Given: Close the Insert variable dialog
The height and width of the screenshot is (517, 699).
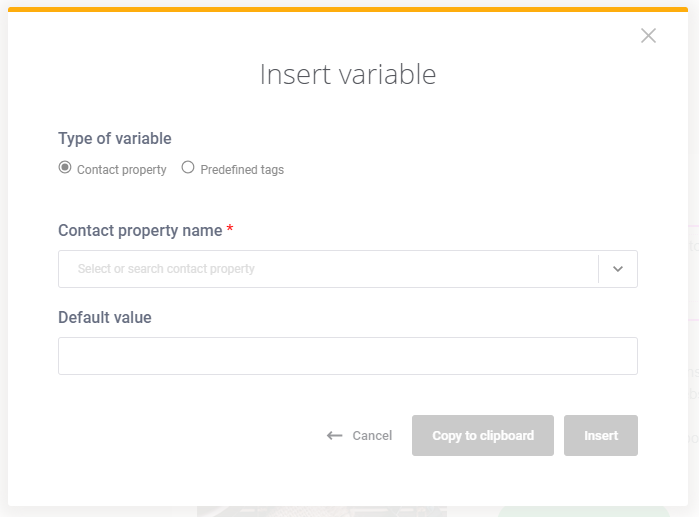Looking at the screenshot, I should click(x=648, y=36).
